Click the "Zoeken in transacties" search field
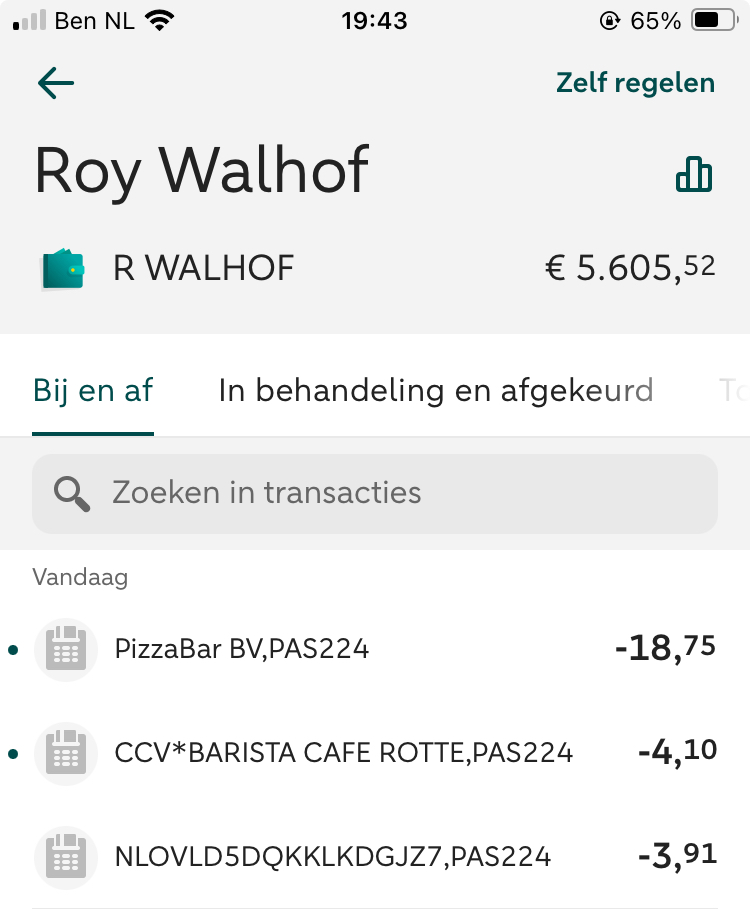Image resolution: width=750 pixels, height=909 pixels. point(375,493)
